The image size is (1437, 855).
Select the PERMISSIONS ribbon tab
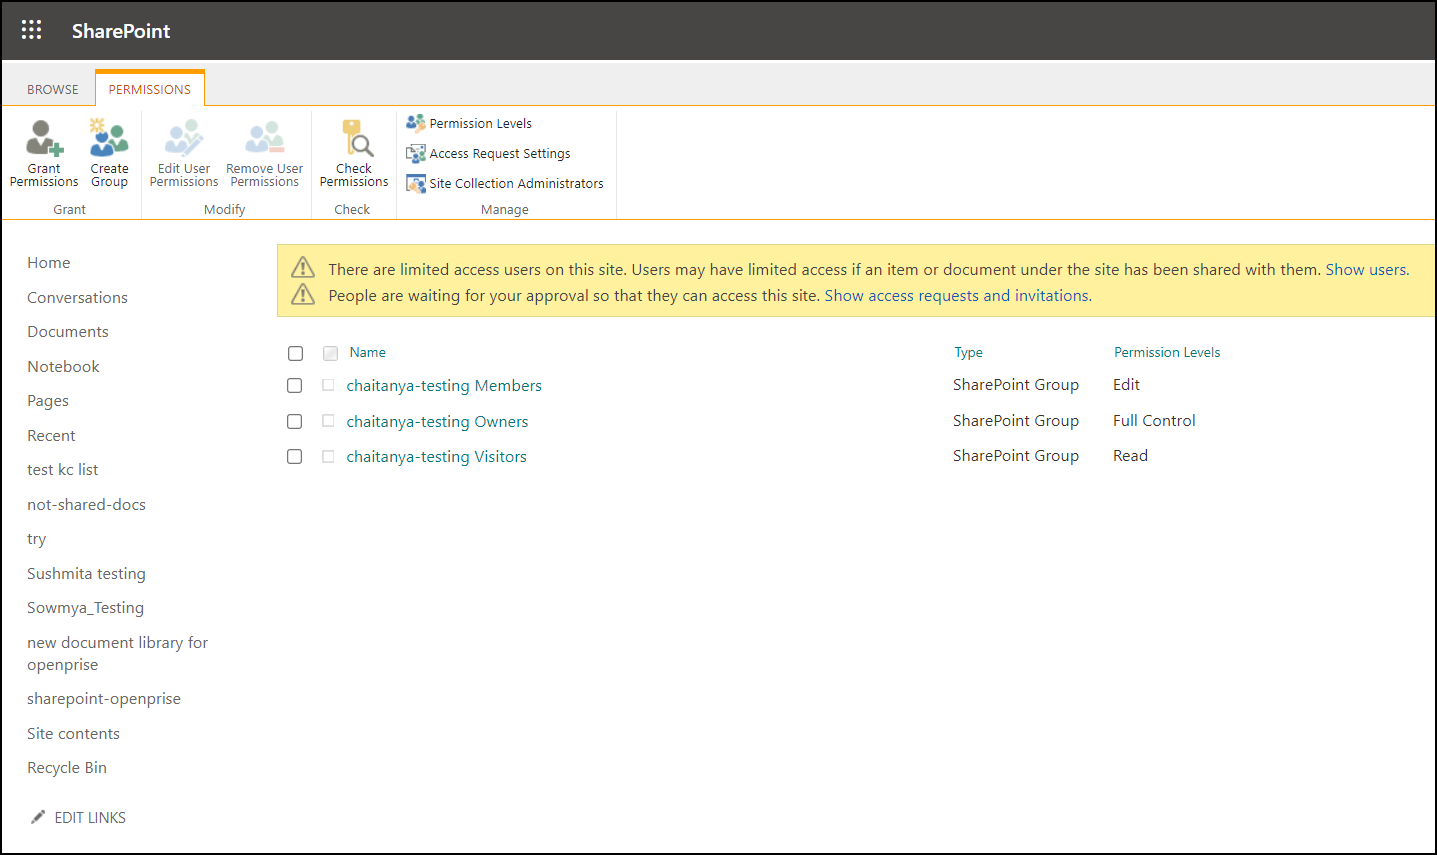(x=150, y=89)
